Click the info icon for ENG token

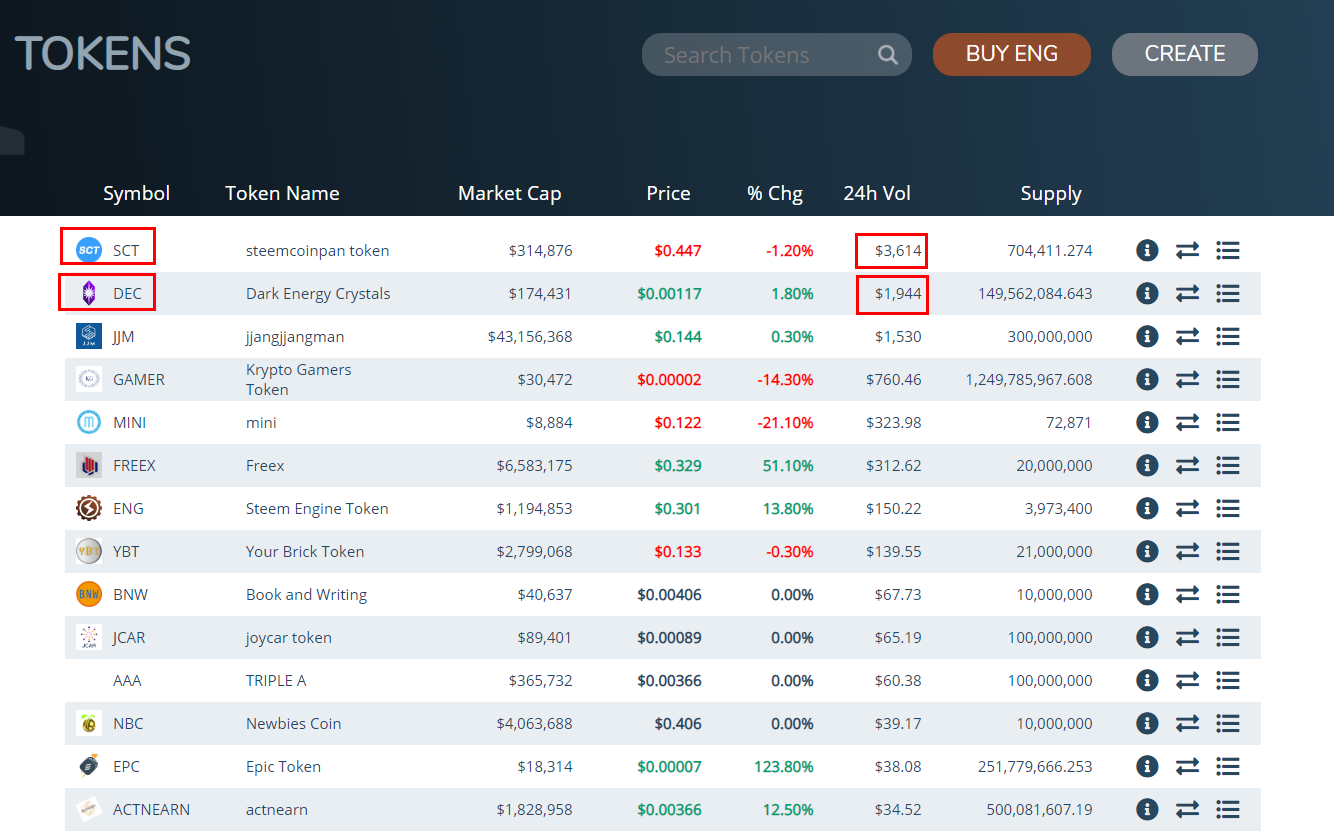1147,508
